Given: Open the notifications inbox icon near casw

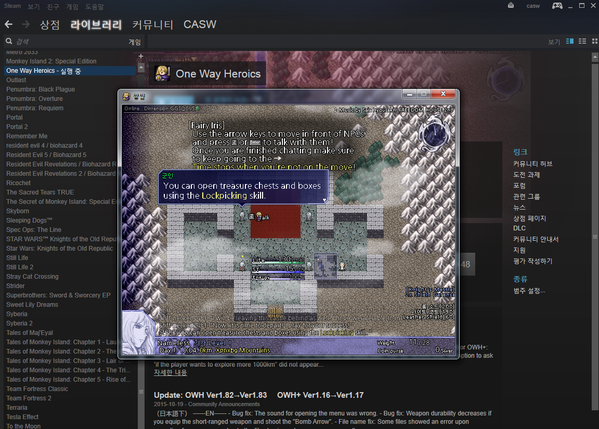Looking at the screenshot, I should (x=511, y=5).
